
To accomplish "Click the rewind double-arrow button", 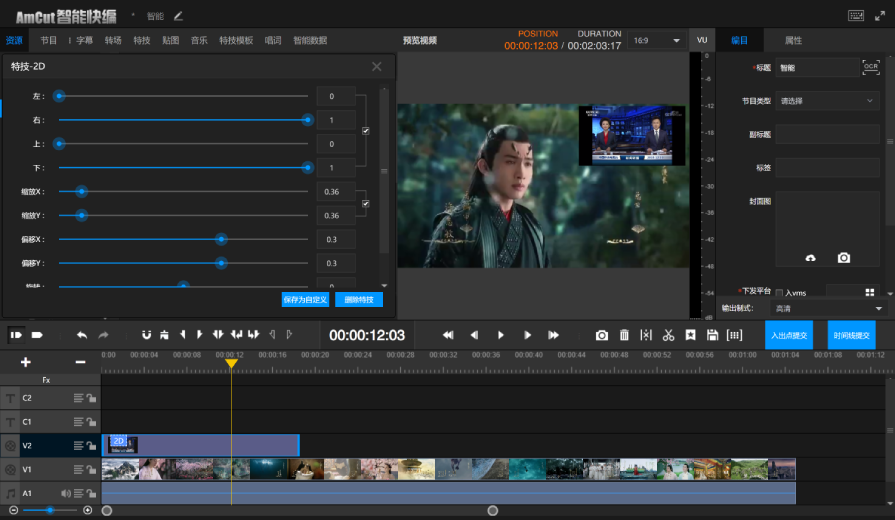I will click(448, 335).
